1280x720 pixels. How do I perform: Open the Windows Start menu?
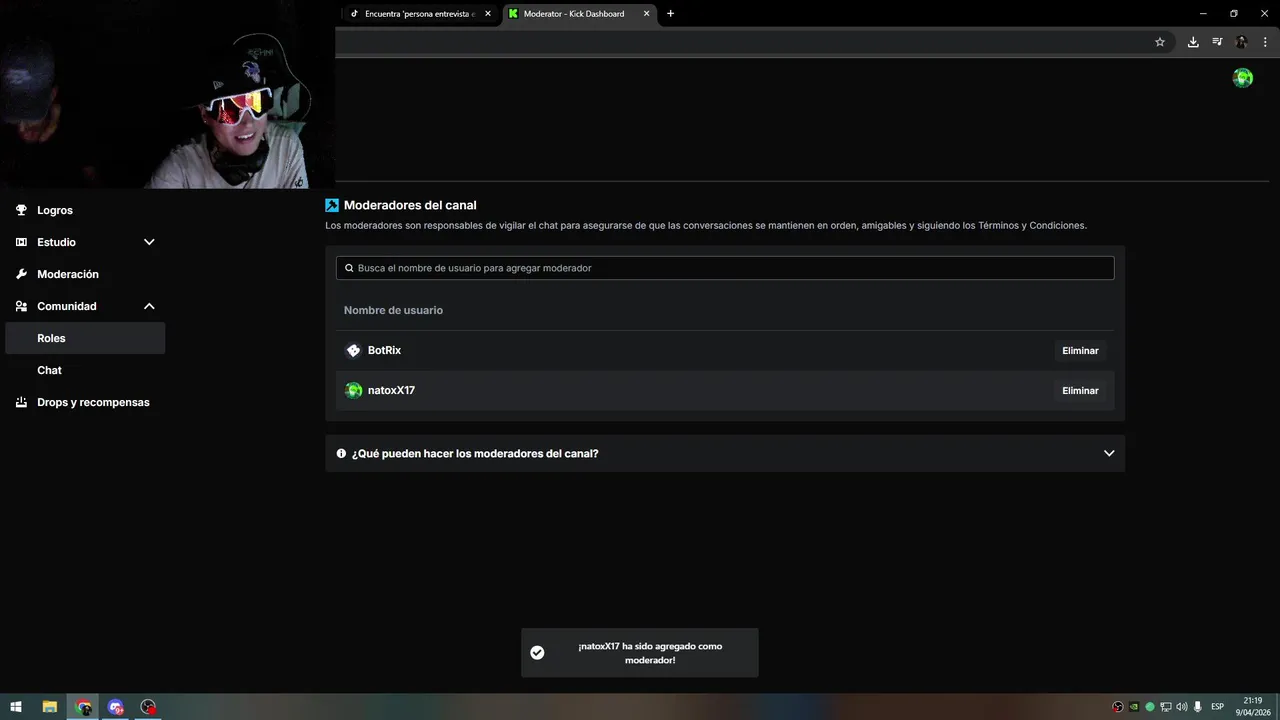tap(16, 707)
